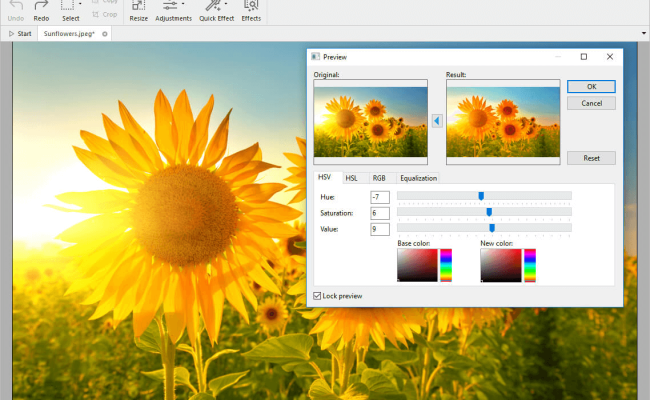Click the Original preview thumbnail
Viewport: 650px width, 400px height.
(x=371, y=122)
